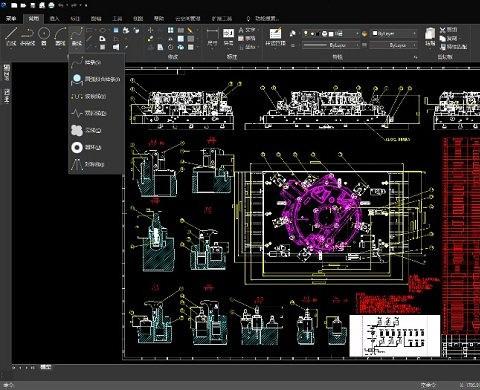The image size is (480, 390).
Task: Select the Circle drawing tool
Action: coord(44,36)
